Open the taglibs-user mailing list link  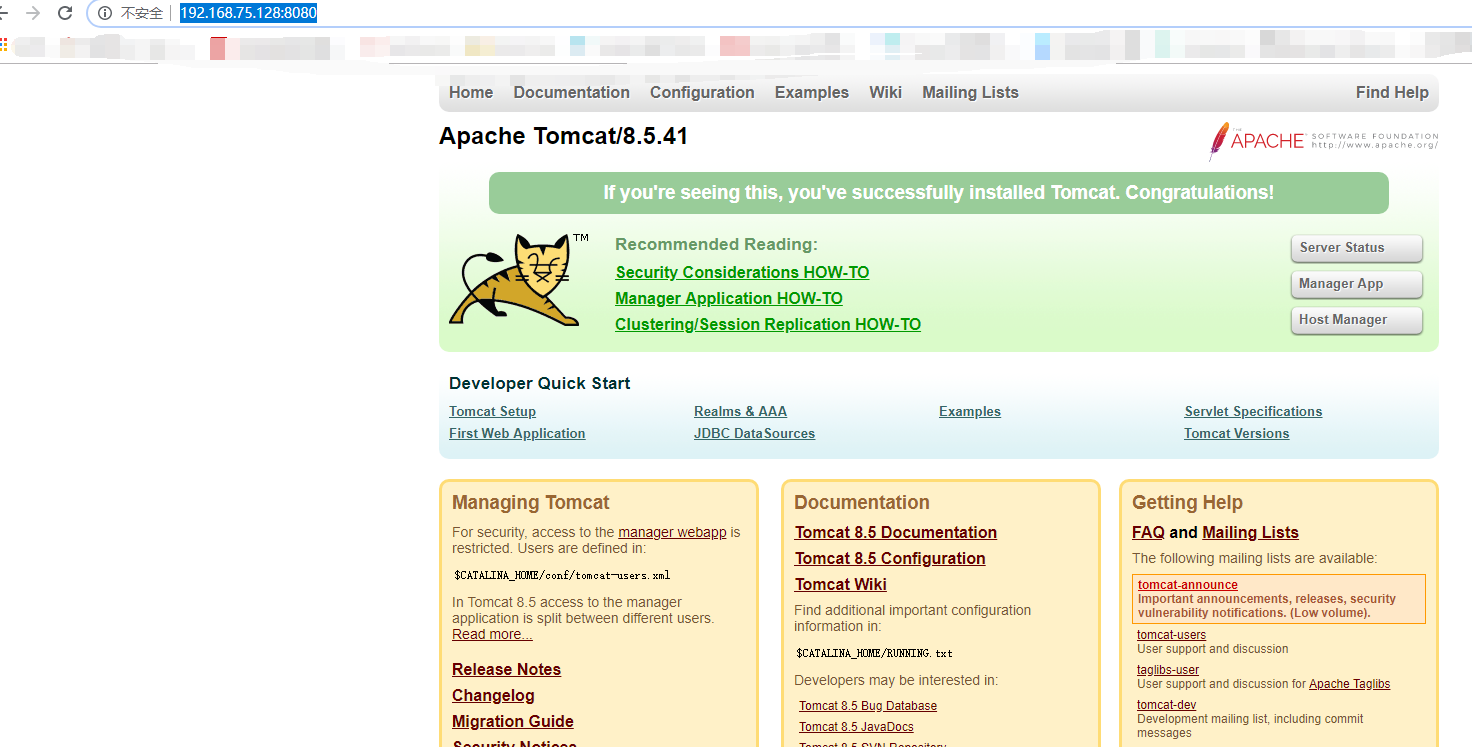1168,670
